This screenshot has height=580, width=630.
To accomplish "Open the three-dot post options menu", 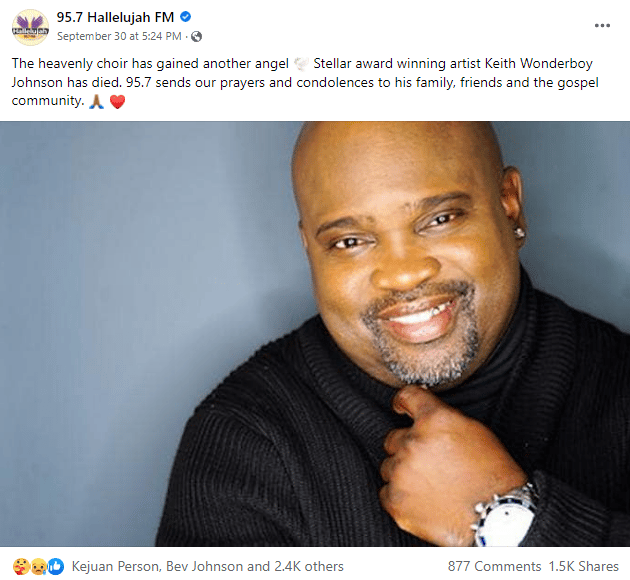I will click(602, 25).
